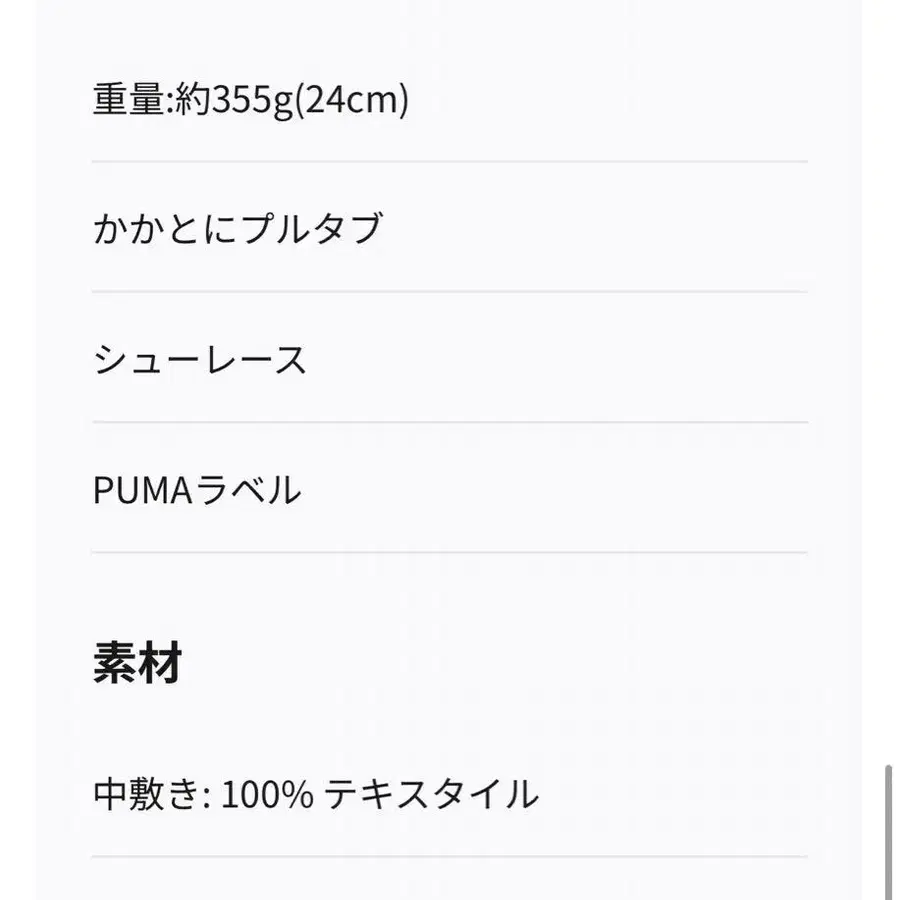The image size is (900, 900).
Task: Click the divider line under PUMAラベル
Action: 450,552
